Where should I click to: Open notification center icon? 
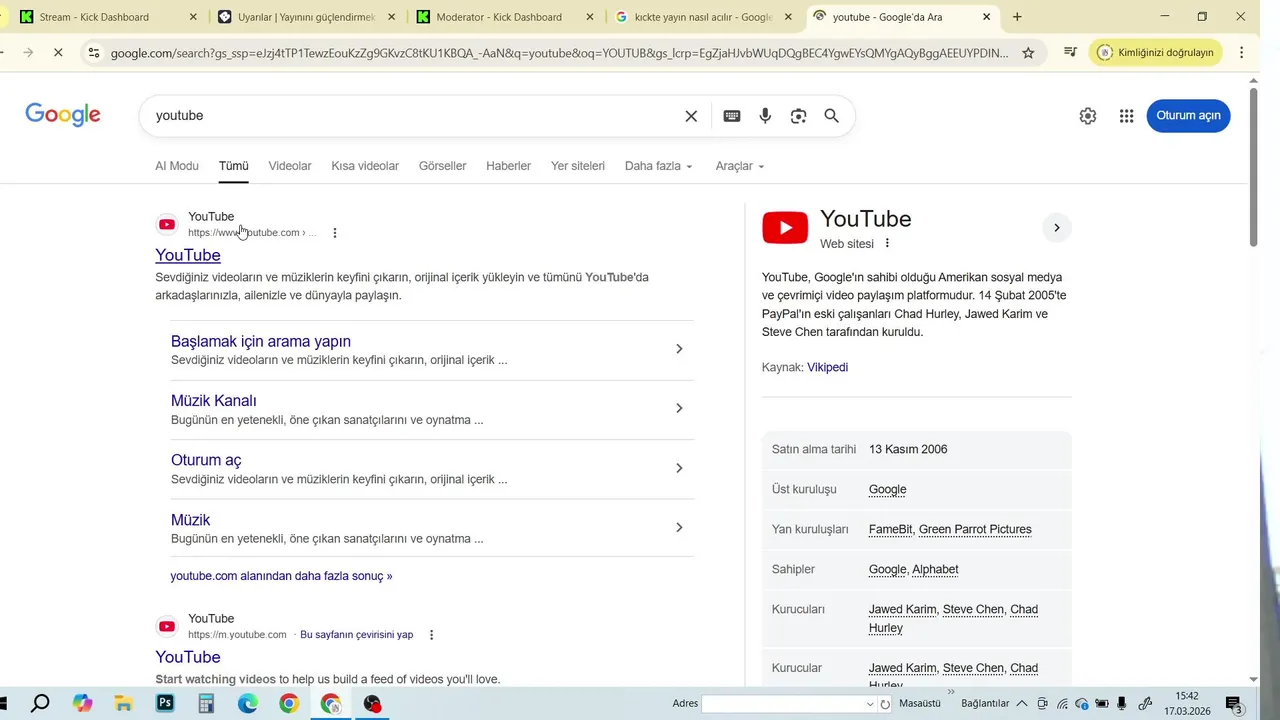tap(1234, 704)
